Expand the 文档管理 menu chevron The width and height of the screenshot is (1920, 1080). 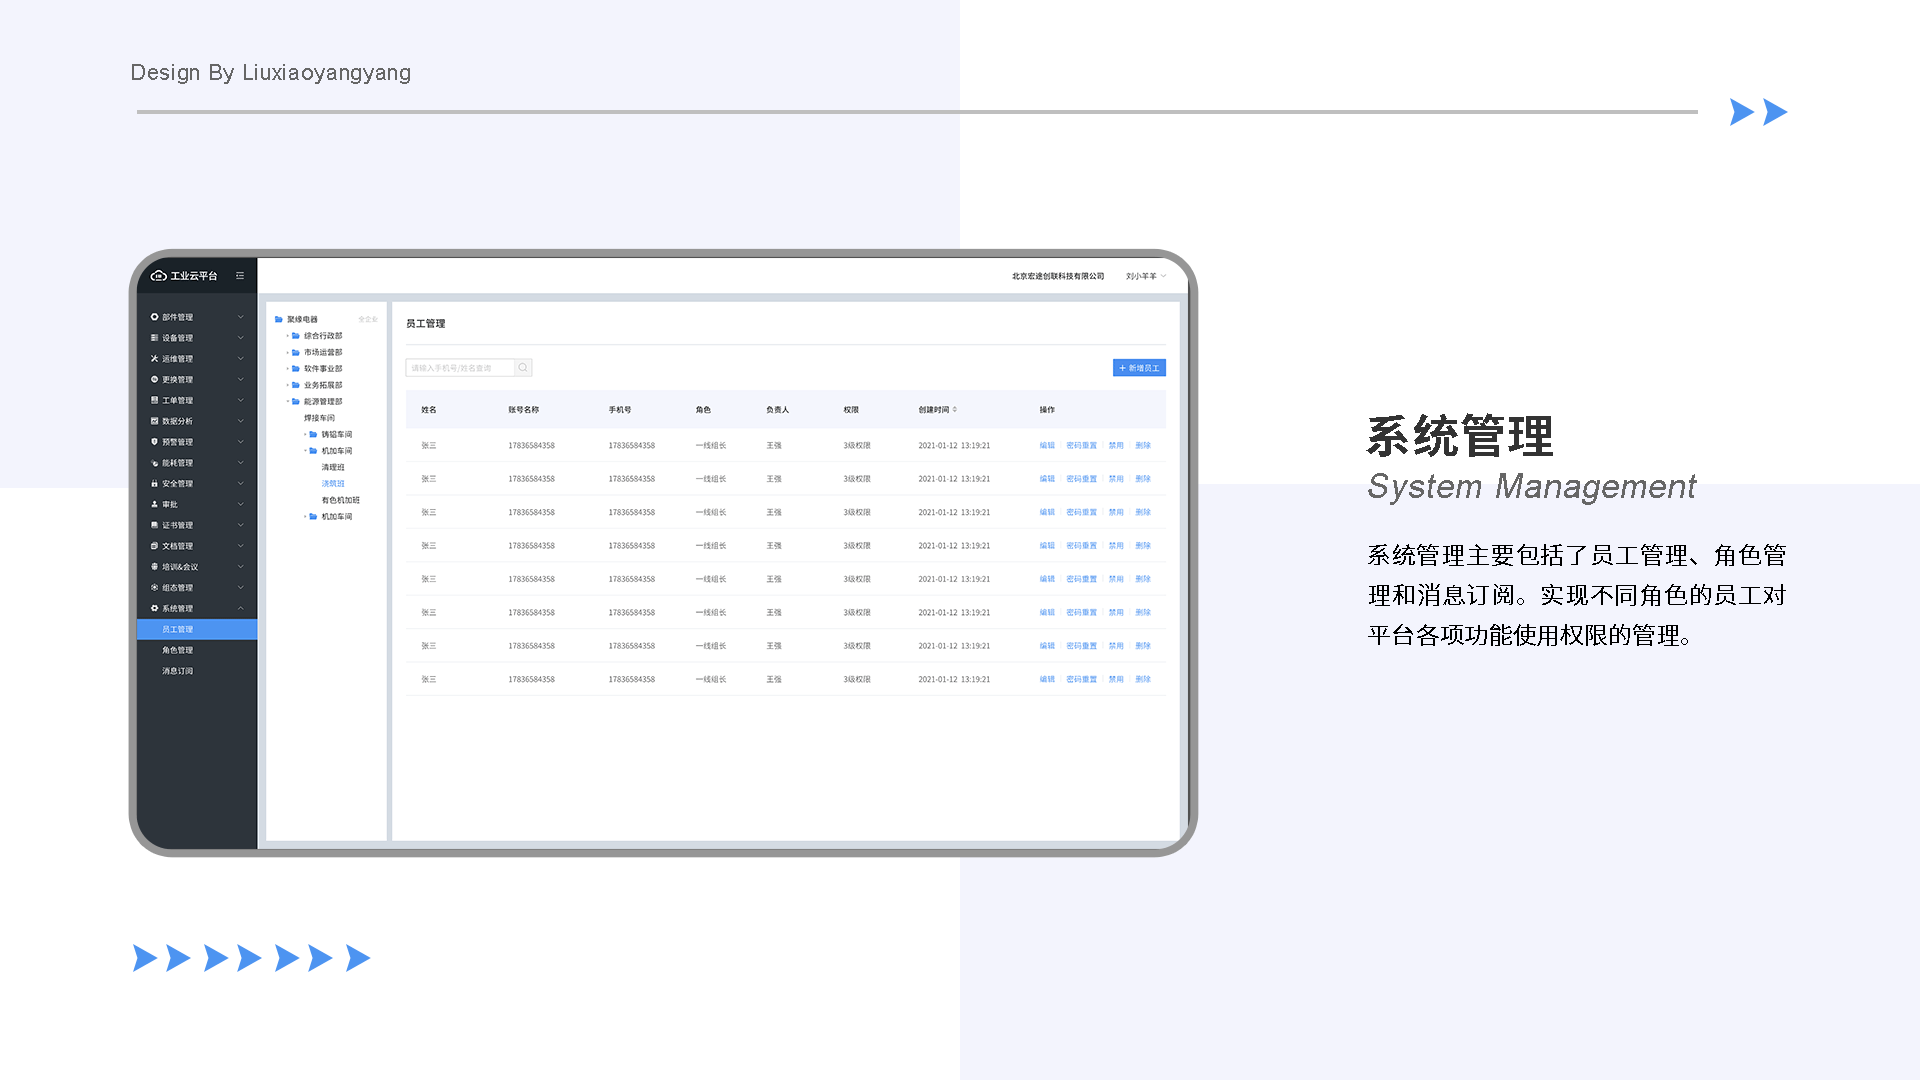coord(241,546)
